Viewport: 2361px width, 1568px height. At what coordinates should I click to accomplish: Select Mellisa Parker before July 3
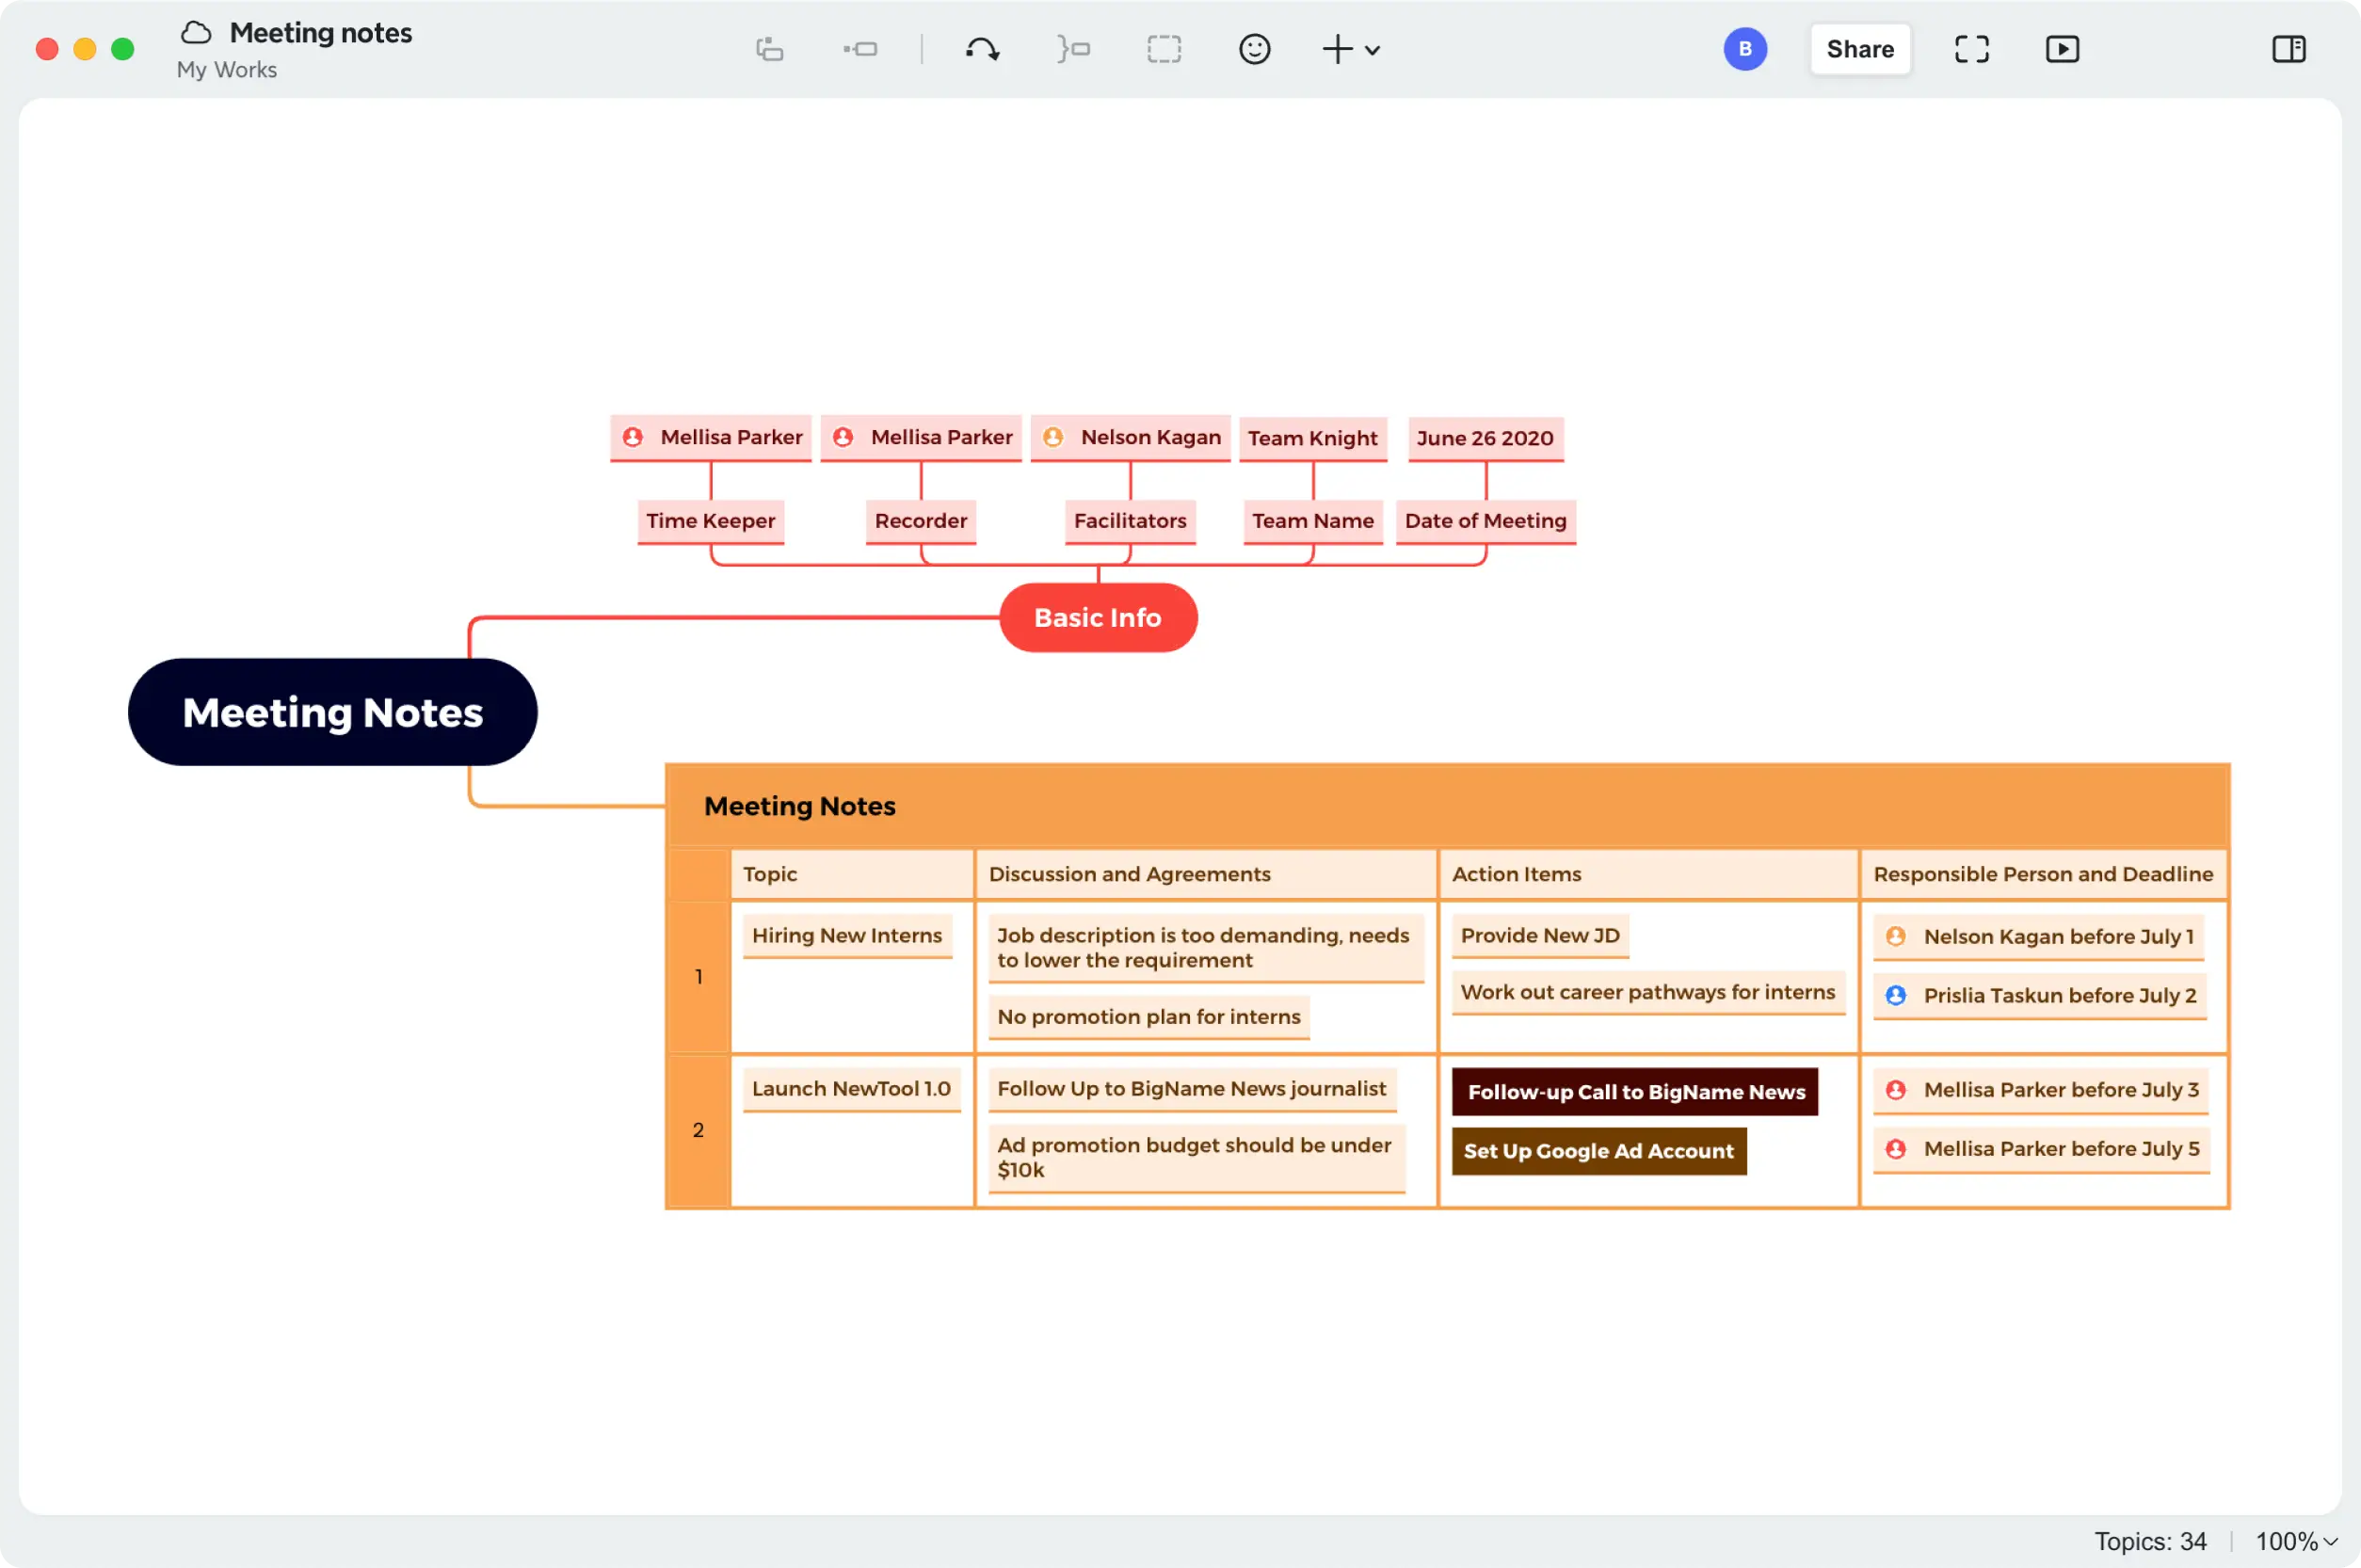click(2041, 1090)
